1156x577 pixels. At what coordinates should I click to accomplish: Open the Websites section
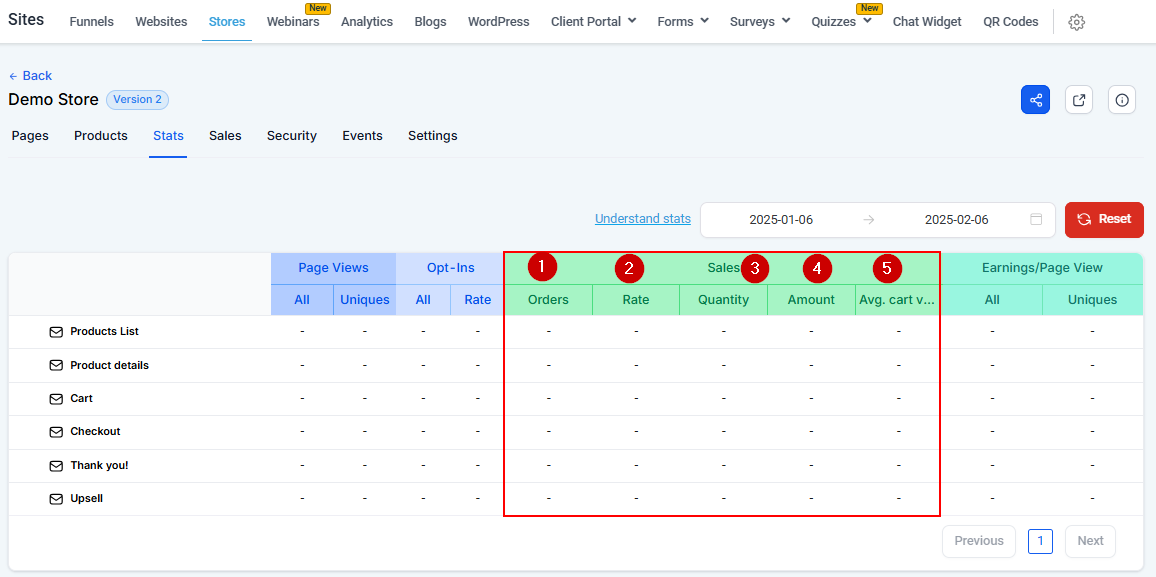[x=161, y=21]
